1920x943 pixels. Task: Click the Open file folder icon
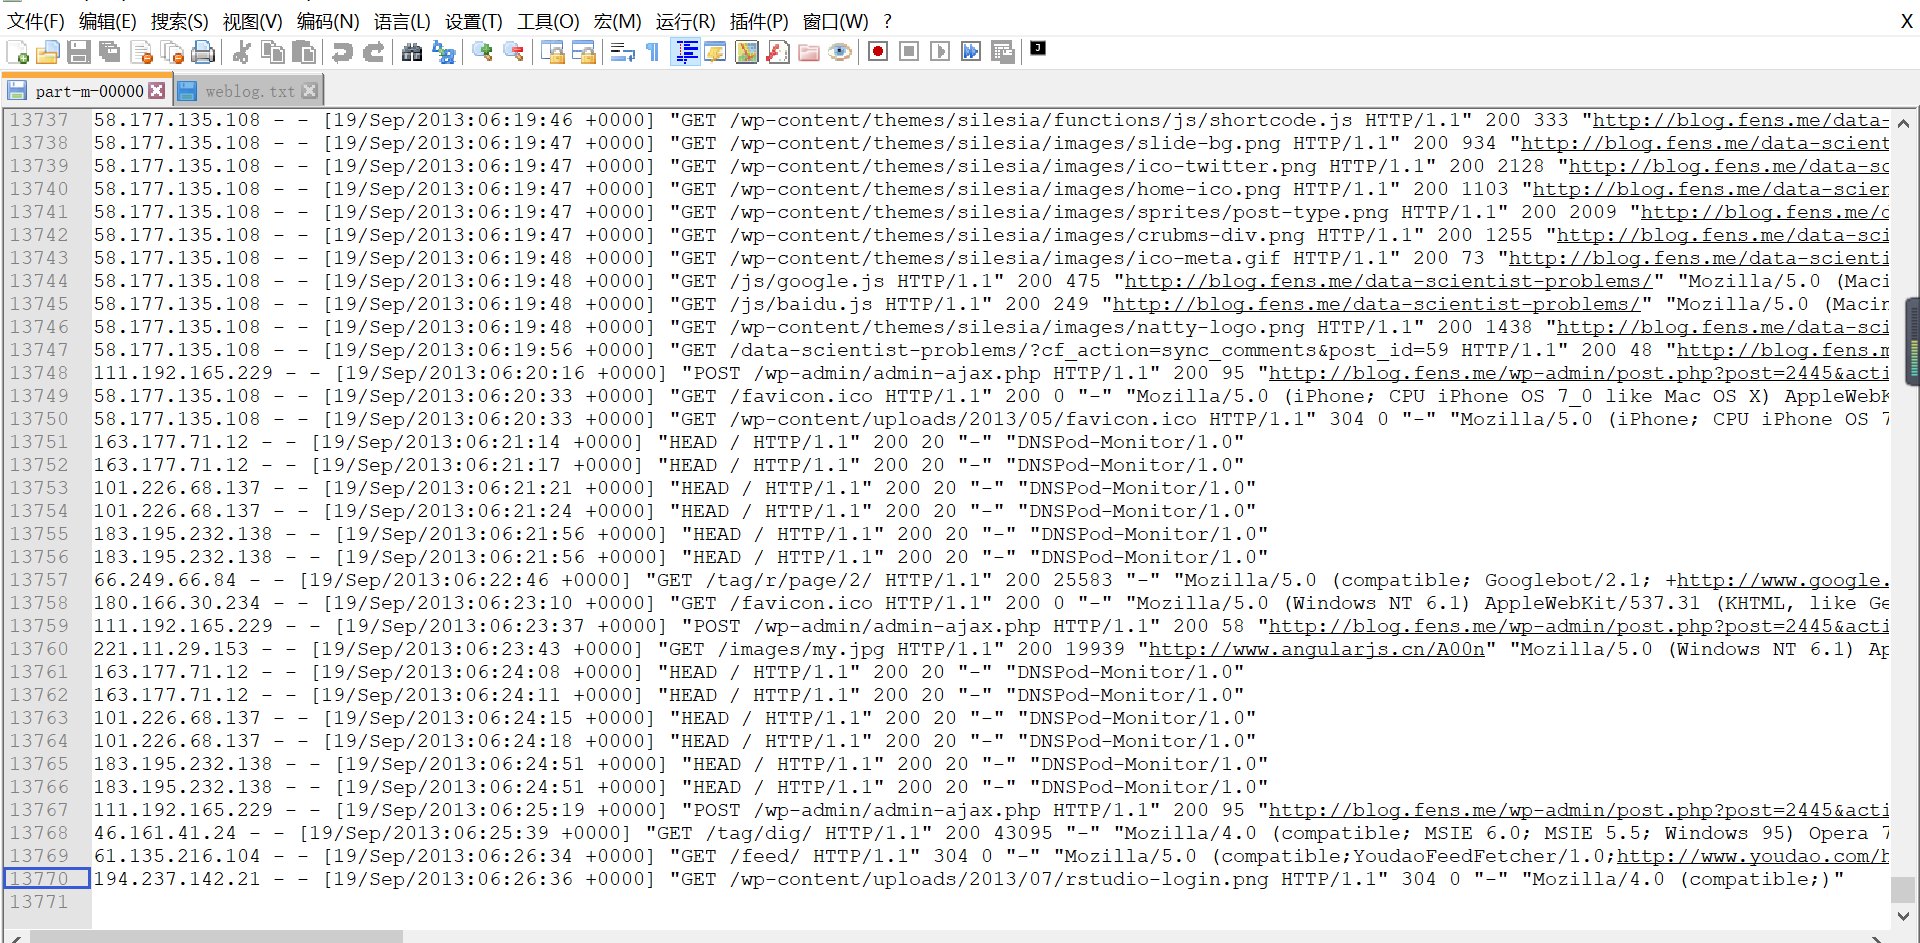coord(48,52)
